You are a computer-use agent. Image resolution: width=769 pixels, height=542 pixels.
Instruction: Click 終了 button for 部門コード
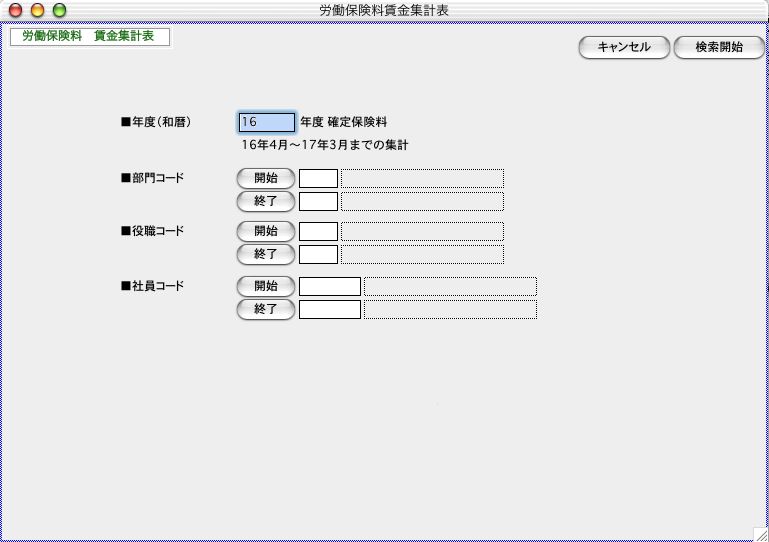[x=266, y=201]
